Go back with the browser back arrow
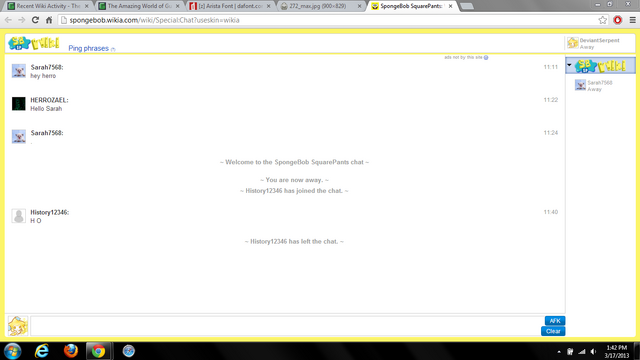Image resolution: width=640 pixels, height=360 pixels. click(8, 20)
